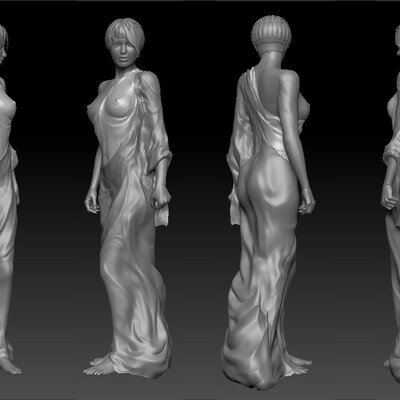This screenshot has width=400, height=400.
Task: Select the partially visible statue at left edge
Action: [x=9, y=200]
